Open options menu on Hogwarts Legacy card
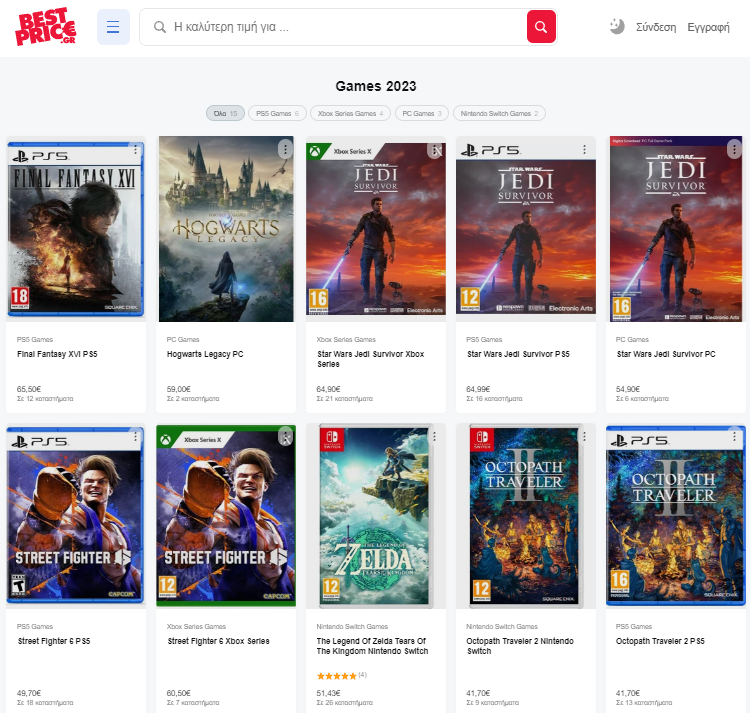750x713 pixels. [x=285, y=150]
